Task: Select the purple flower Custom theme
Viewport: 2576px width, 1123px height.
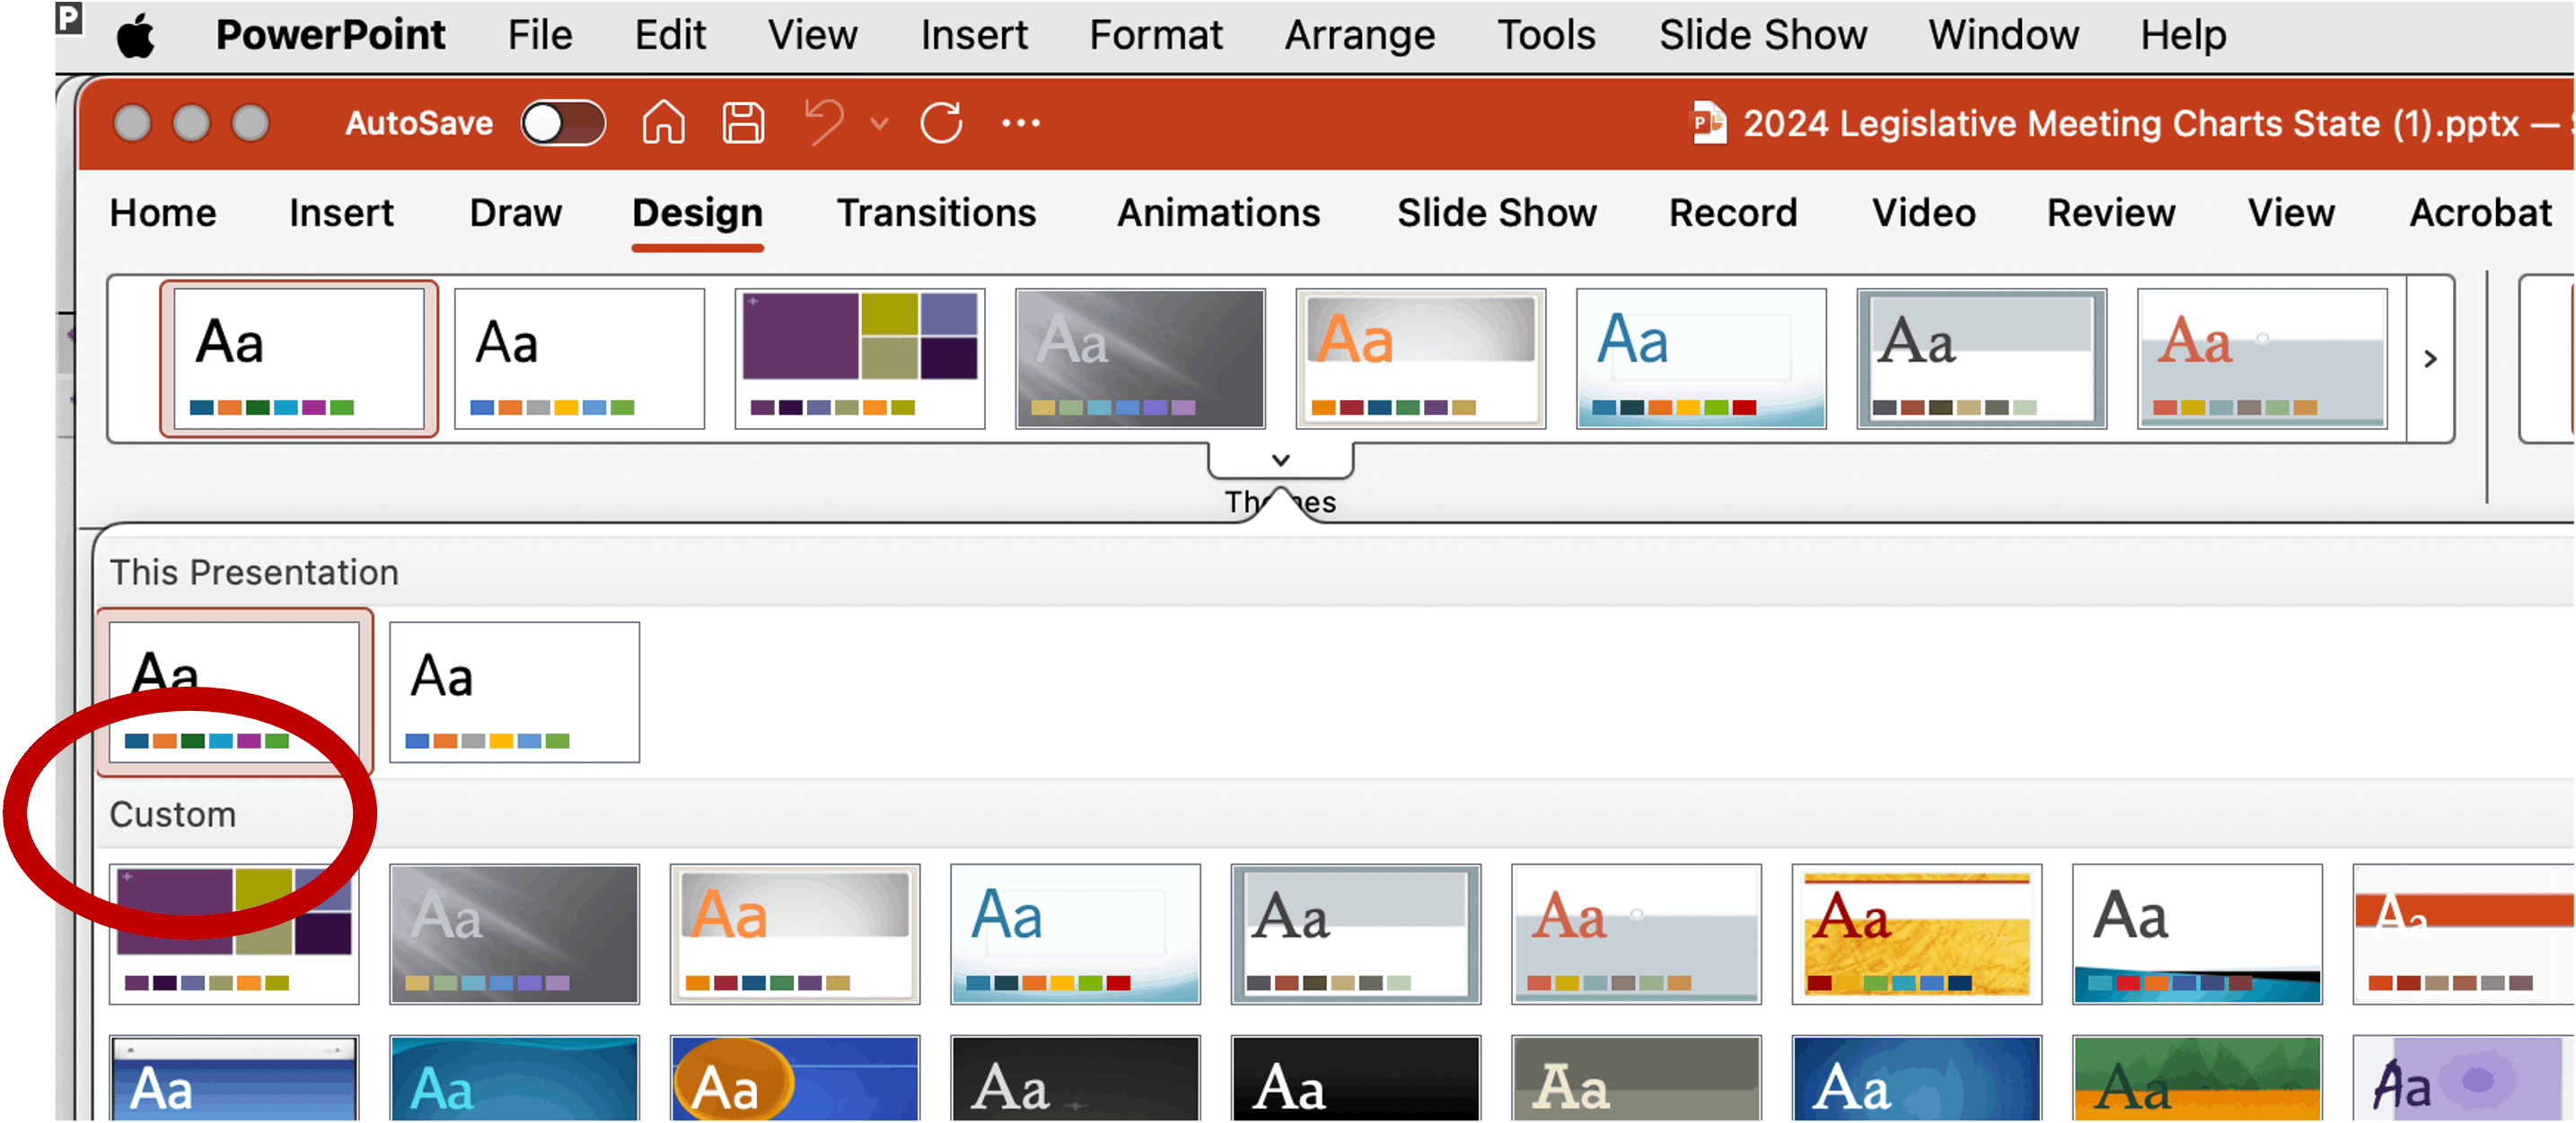Action: 2462,1078
